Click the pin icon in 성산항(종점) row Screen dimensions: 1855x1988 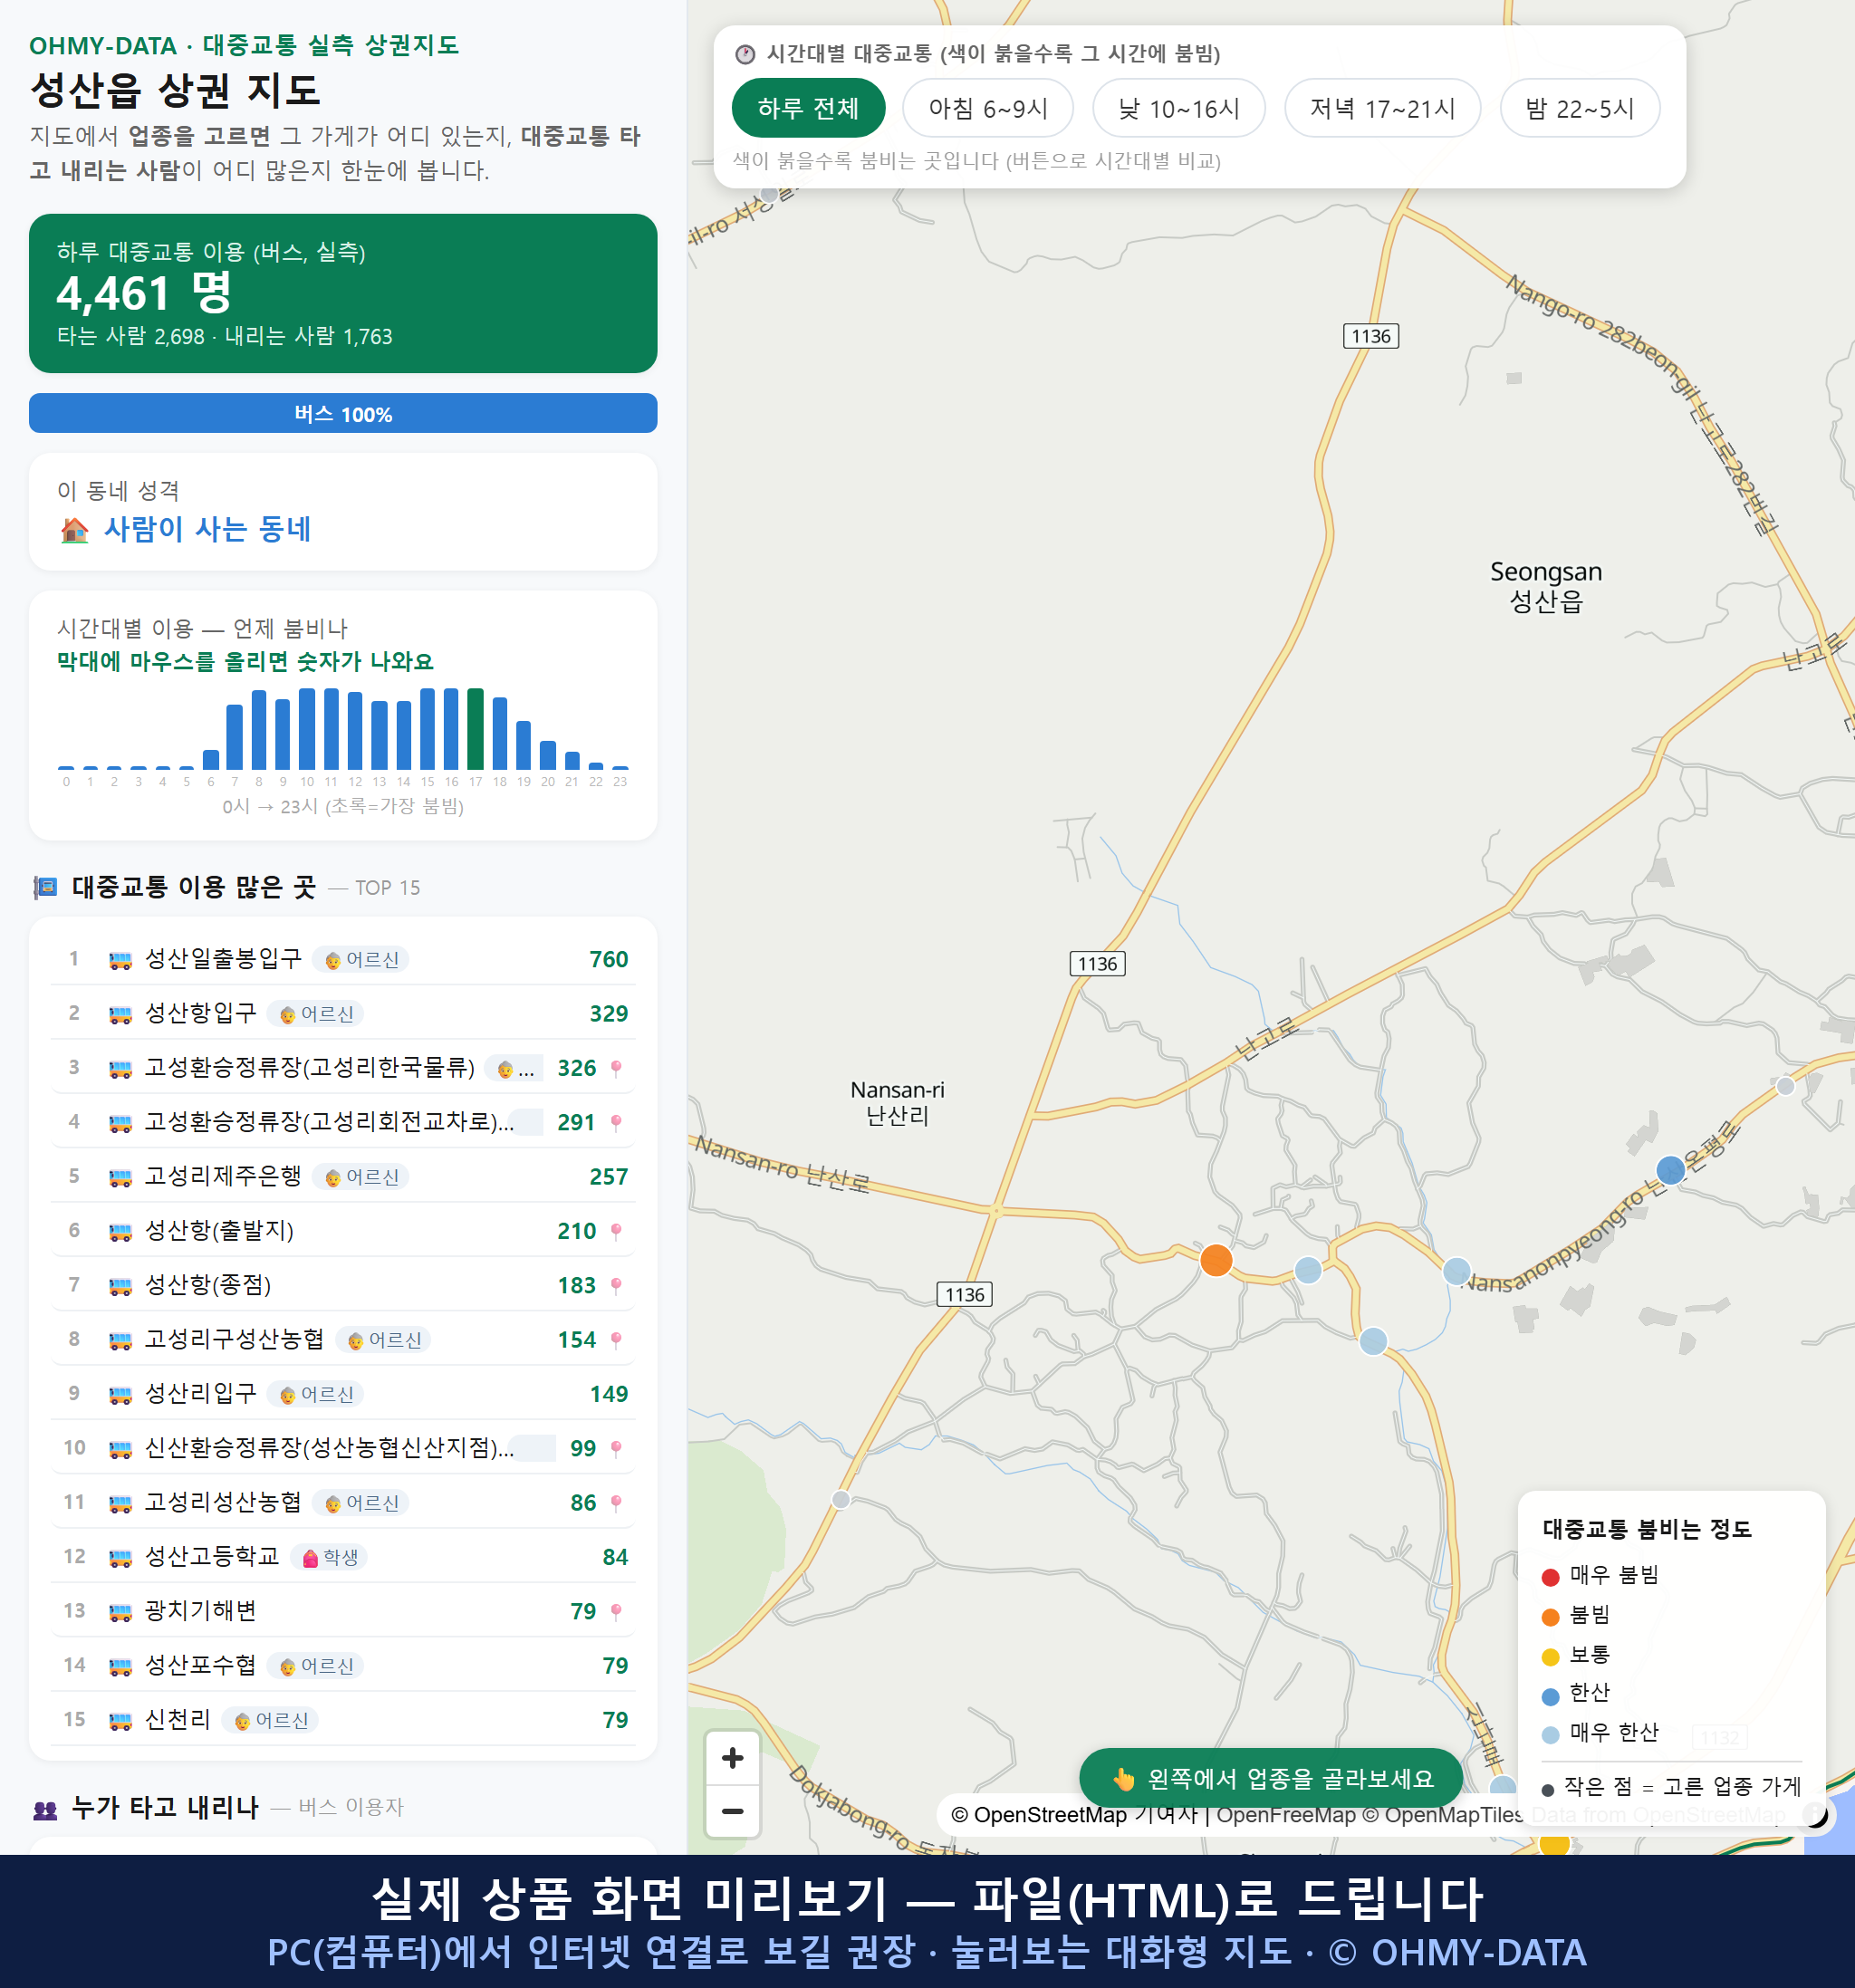coord(616,1286)
